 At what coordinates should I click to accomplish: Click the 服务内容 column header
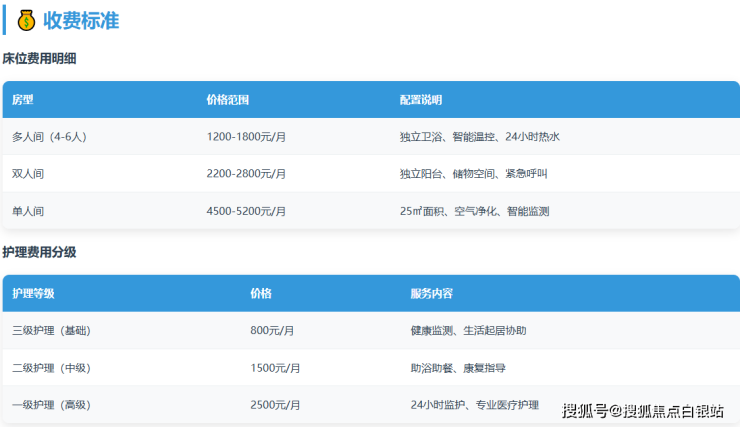click(431, 293)
